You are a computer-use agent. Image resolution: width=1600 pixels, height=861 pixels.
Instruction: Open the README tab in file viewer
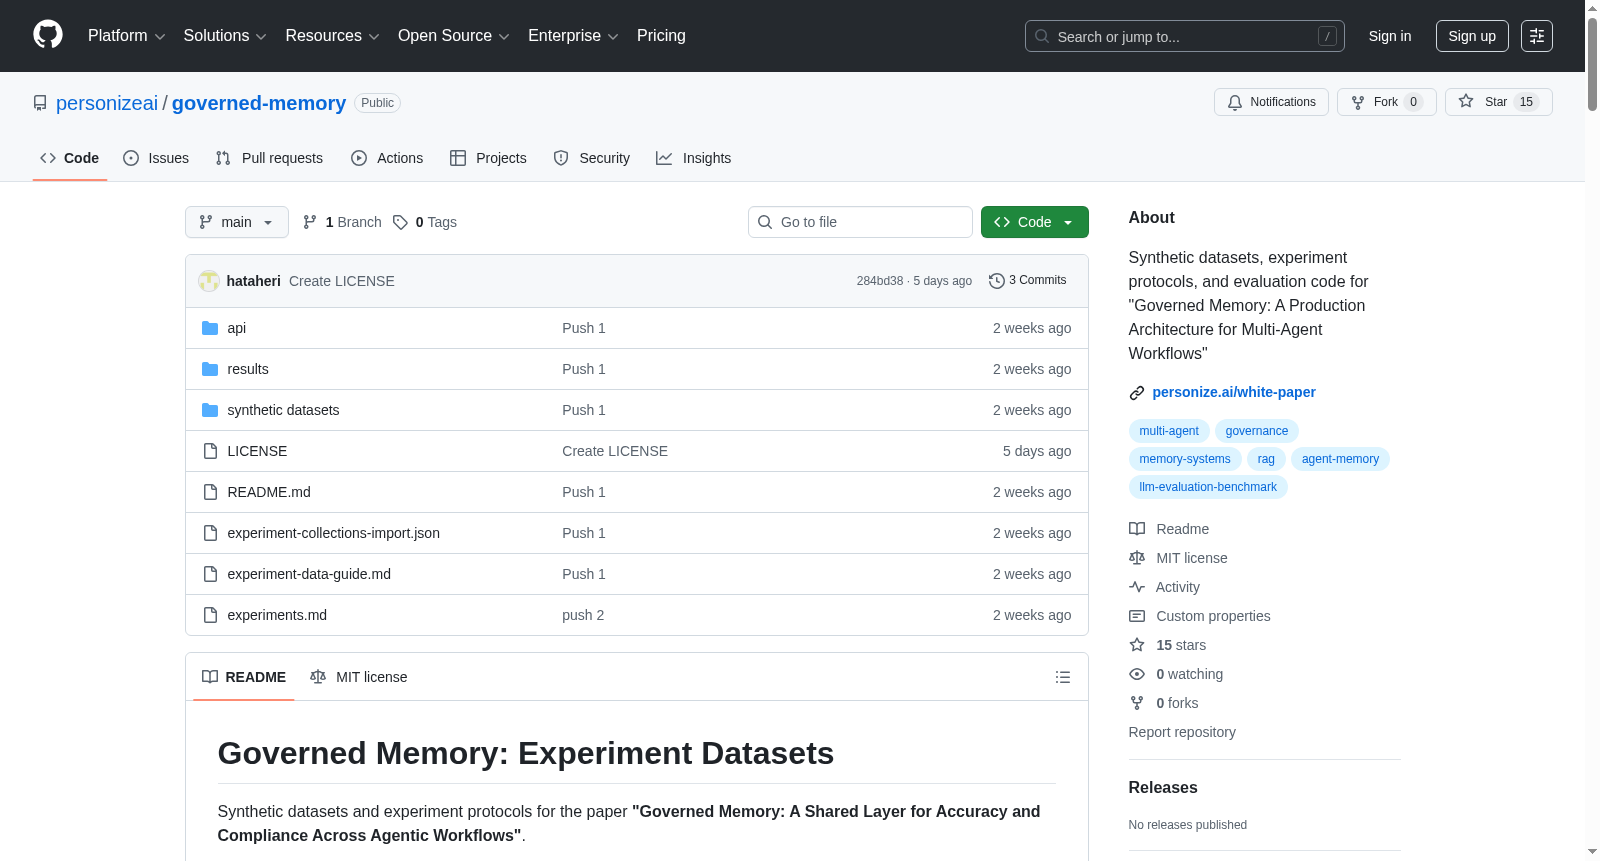pyautogui.click(x=244, y=677)
